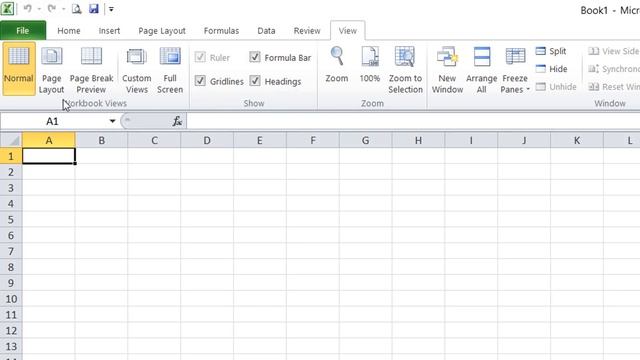Click into the formula bar input
Screen dimensions: 640x360
413,121
